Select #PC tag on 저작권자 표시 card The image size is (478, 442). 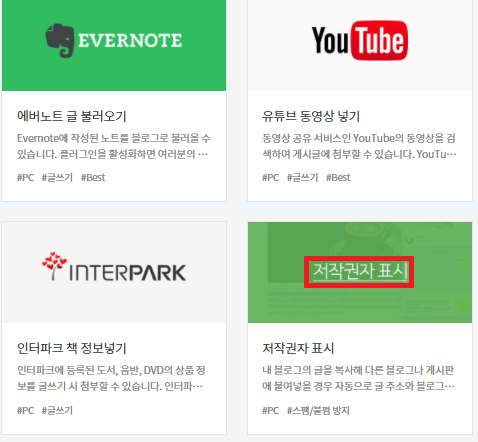tap(271, 410)
